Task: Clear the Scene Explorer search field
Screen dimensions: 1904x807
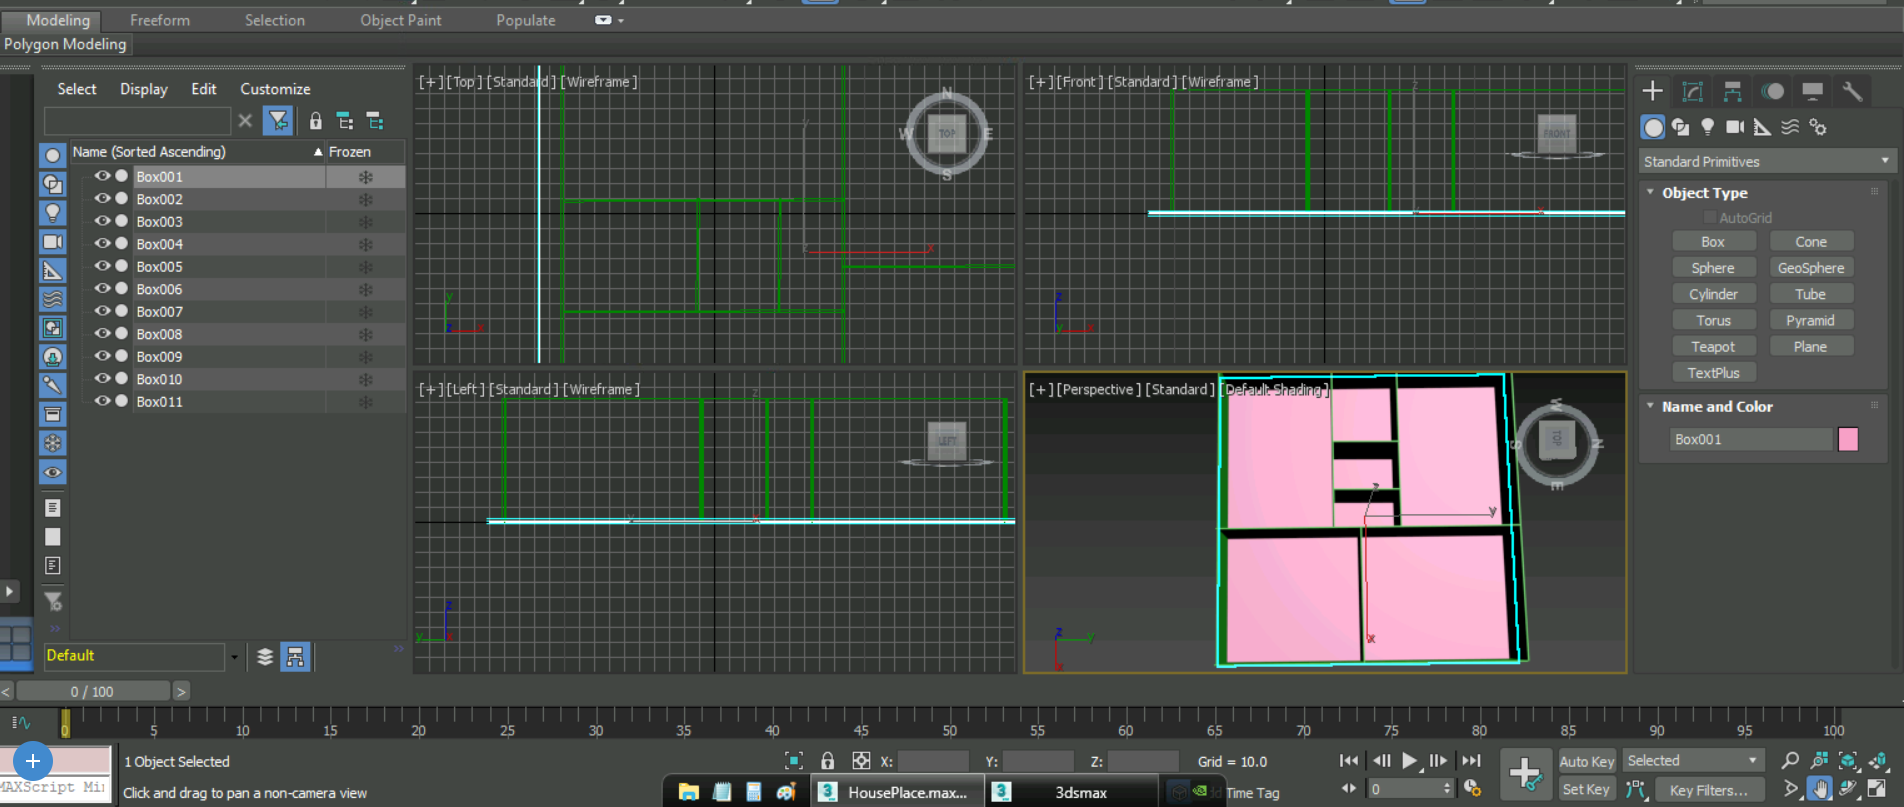Action: [x=245, y=121]
